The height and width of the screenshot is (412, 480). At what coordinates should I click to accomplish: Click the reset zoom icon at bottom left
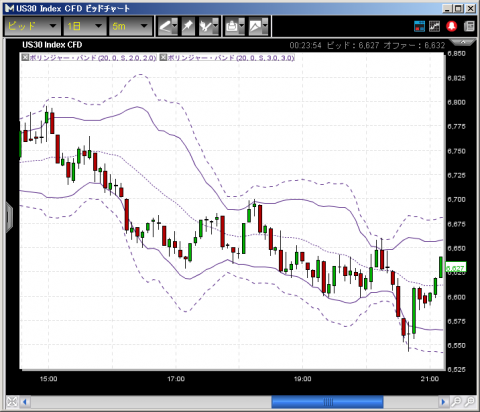point(12,402)
